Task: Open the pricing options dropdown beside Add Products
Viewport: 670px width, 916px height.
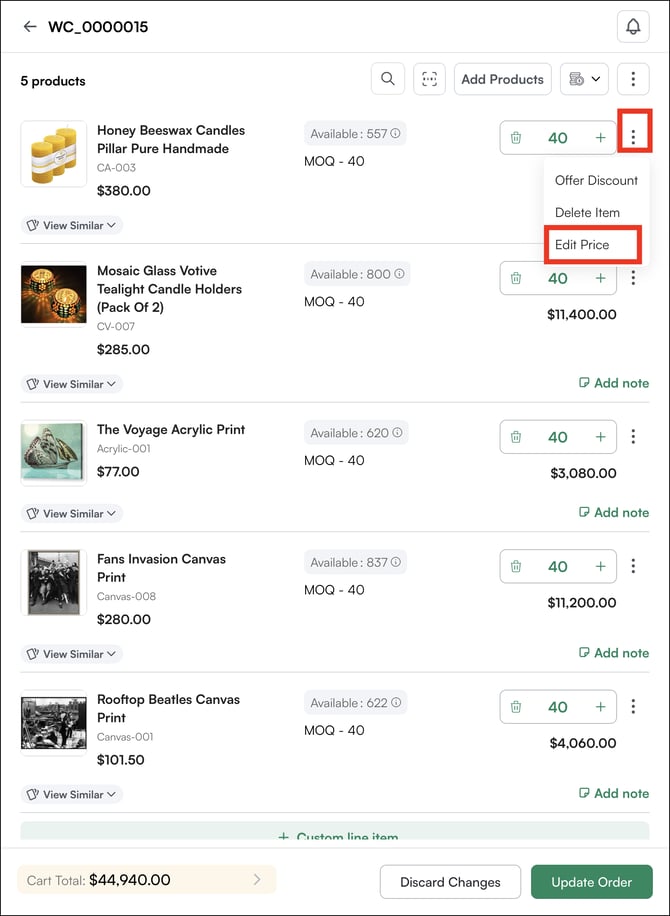Action: click(584, 79)
